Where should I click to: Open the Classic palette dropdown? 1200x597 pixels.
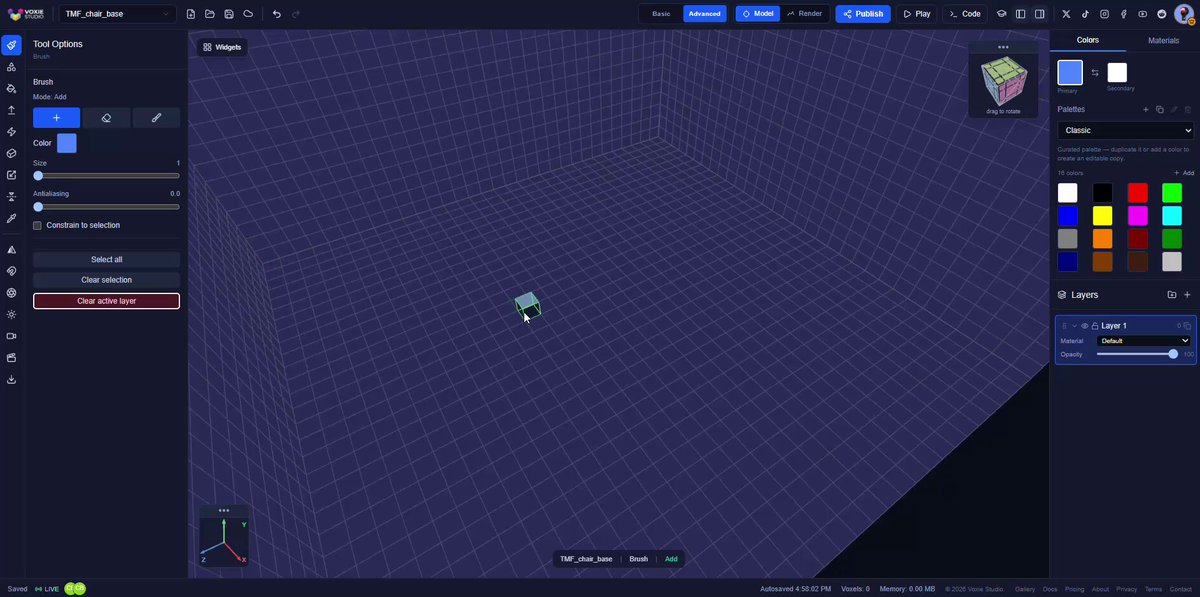pos(1125,130)
